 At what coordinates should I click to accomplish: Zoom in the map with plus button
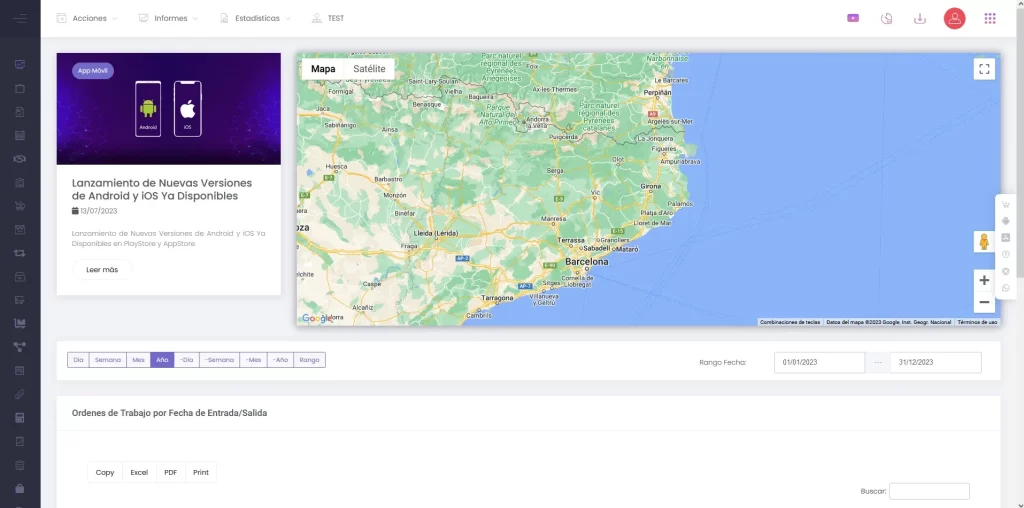(984, 281)
